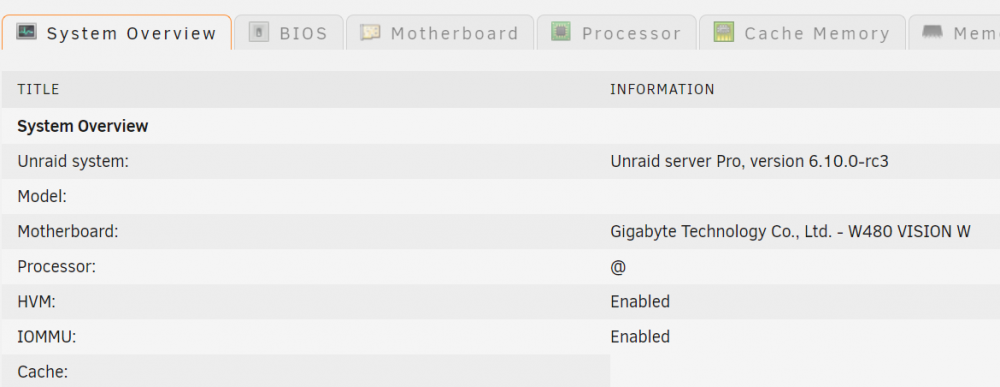
Task: Click the BIOS chip icon
Action: click(x=258, y=32)
